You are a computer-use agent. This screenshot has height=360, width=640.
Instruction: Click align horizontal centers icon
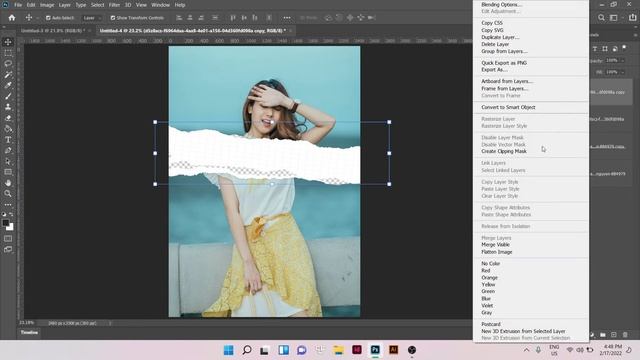point(190,18)
